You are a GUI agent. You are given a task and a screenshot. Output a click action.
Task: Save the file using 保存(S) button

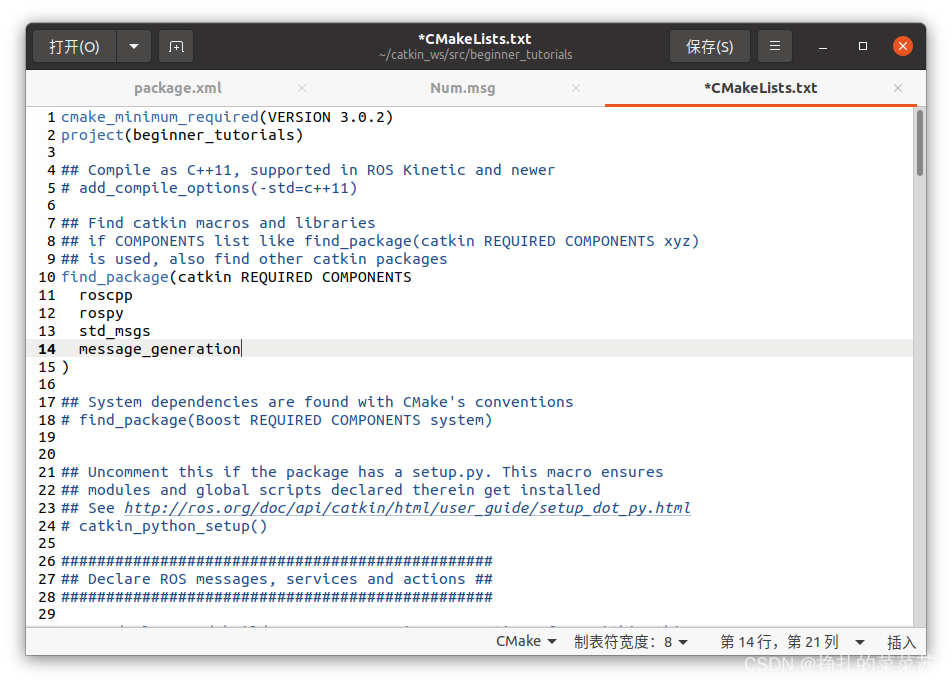710,46
